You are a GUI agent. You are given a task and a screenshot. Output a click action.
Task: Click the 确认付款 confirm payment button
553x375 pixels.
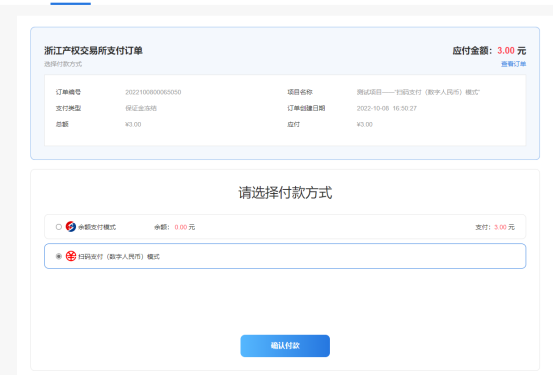(285, 346)
